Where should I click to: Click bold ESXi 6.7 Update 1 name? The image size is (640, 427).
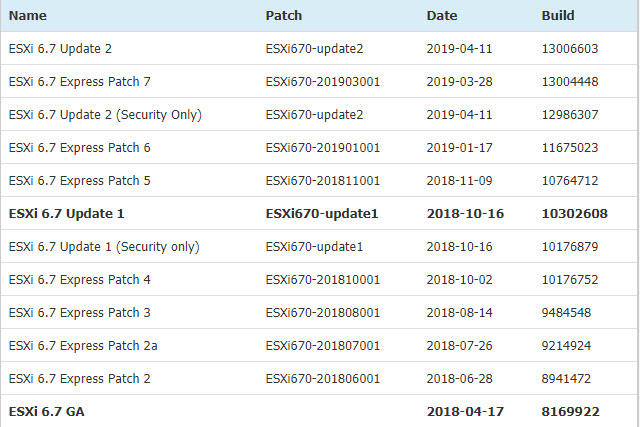click(x=67, y=214)
